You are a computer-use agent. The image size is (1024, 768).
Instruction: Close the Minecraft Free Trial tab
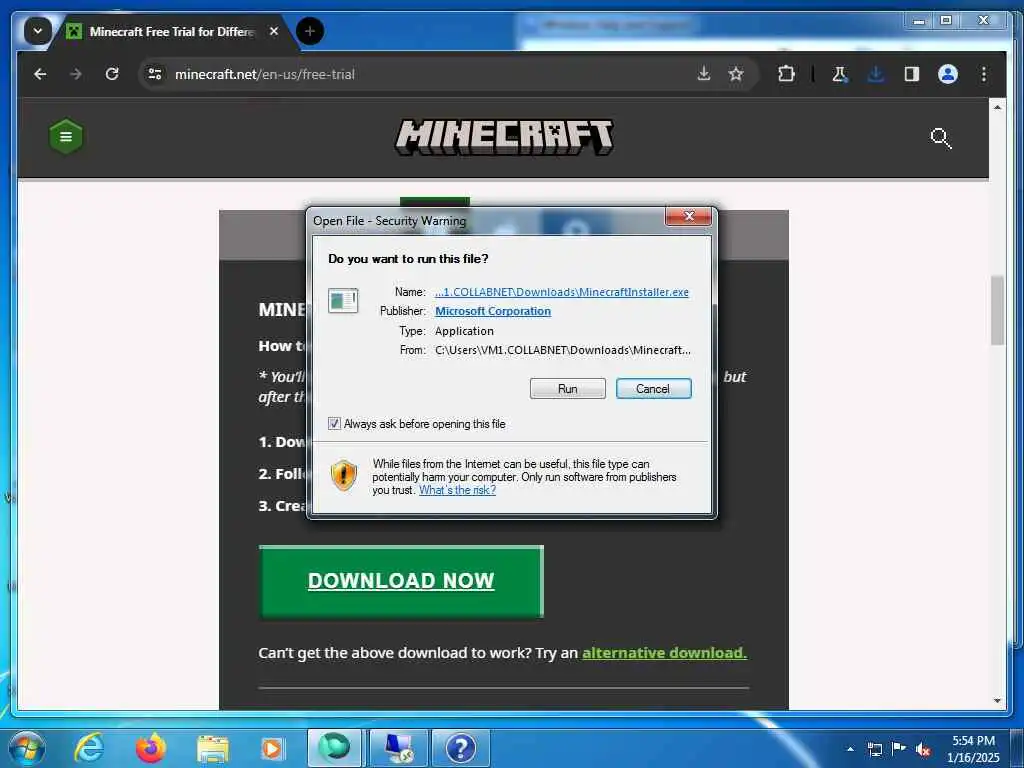coord(274,31)
